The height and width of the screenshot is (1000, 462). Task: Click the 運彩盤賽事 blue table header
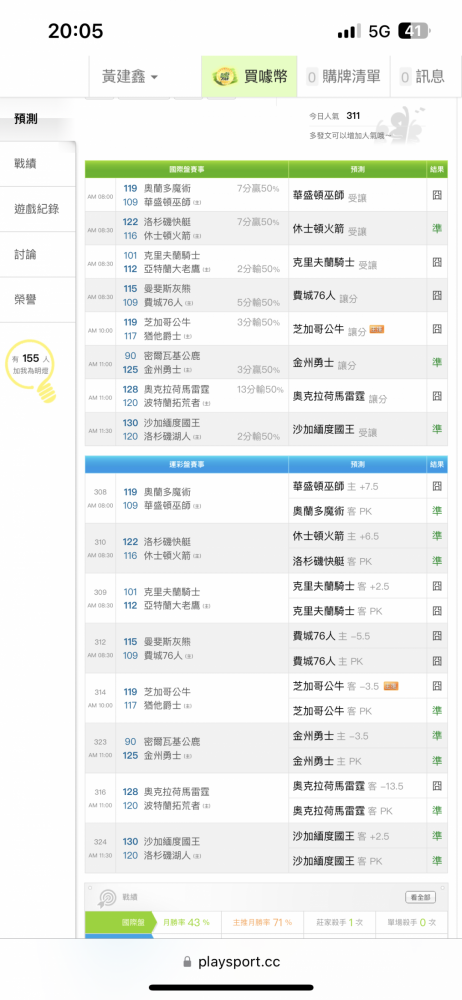click(x=186, y=464)
